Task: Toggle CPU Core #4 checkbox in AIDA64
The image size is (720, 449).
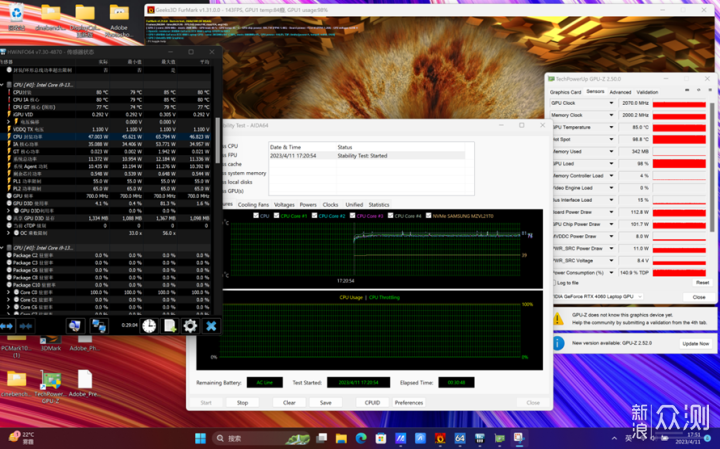Action: [390, 215]
